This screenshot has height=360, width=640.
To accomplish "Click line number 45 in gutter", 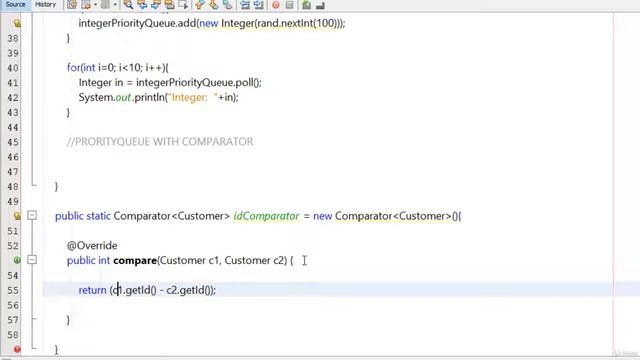I will (x=13, y=142).
